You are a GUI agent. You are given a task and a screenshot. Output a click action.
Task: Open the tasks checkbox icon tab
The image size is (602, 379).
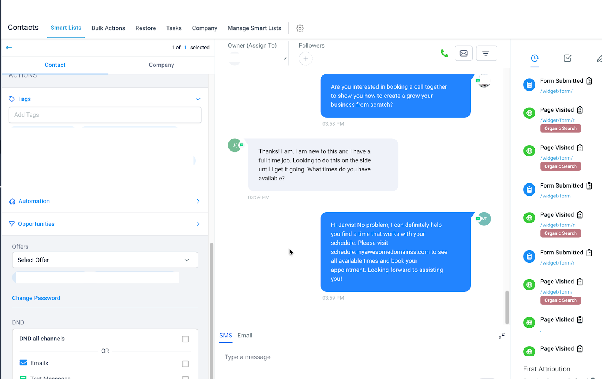pos(567,58)
